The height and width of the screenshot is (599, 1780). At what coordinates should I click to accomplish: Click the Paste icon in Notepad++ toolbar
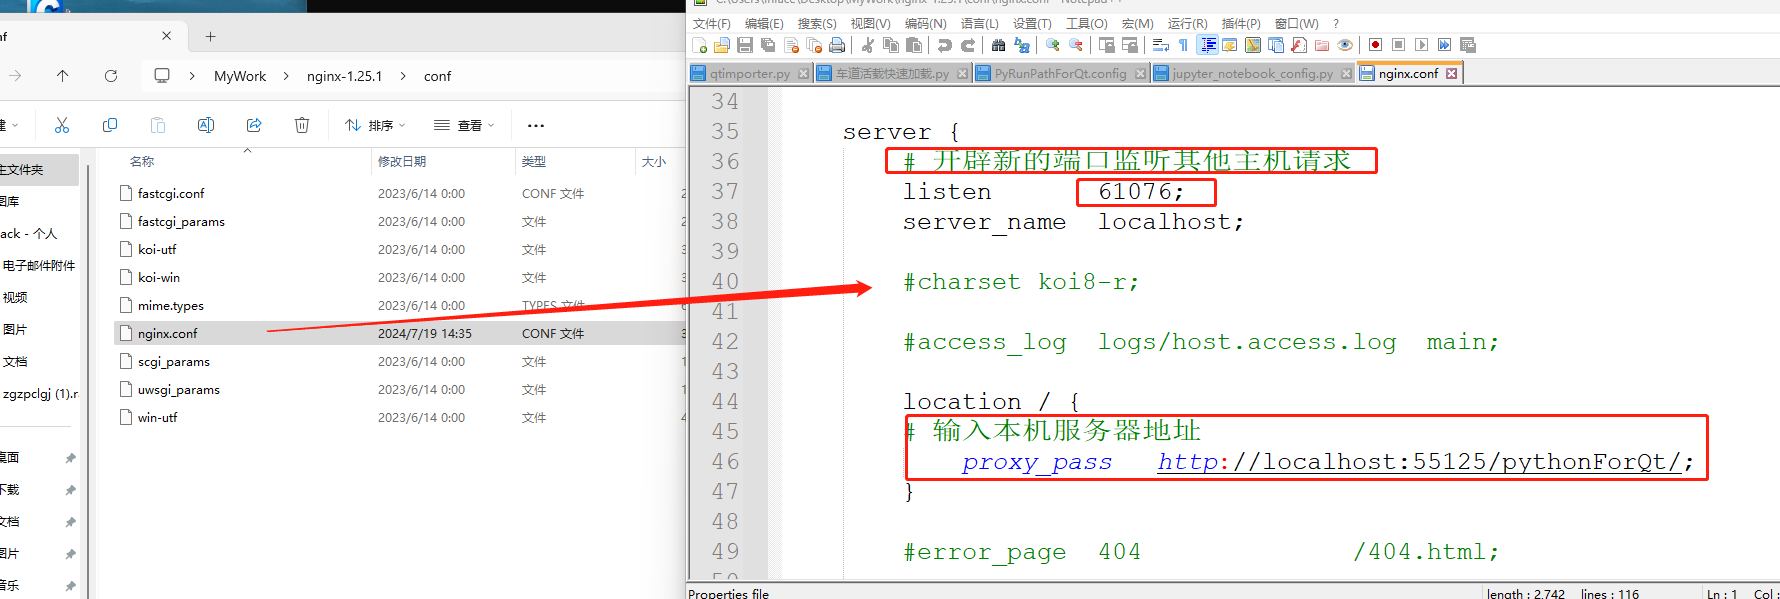913,45
